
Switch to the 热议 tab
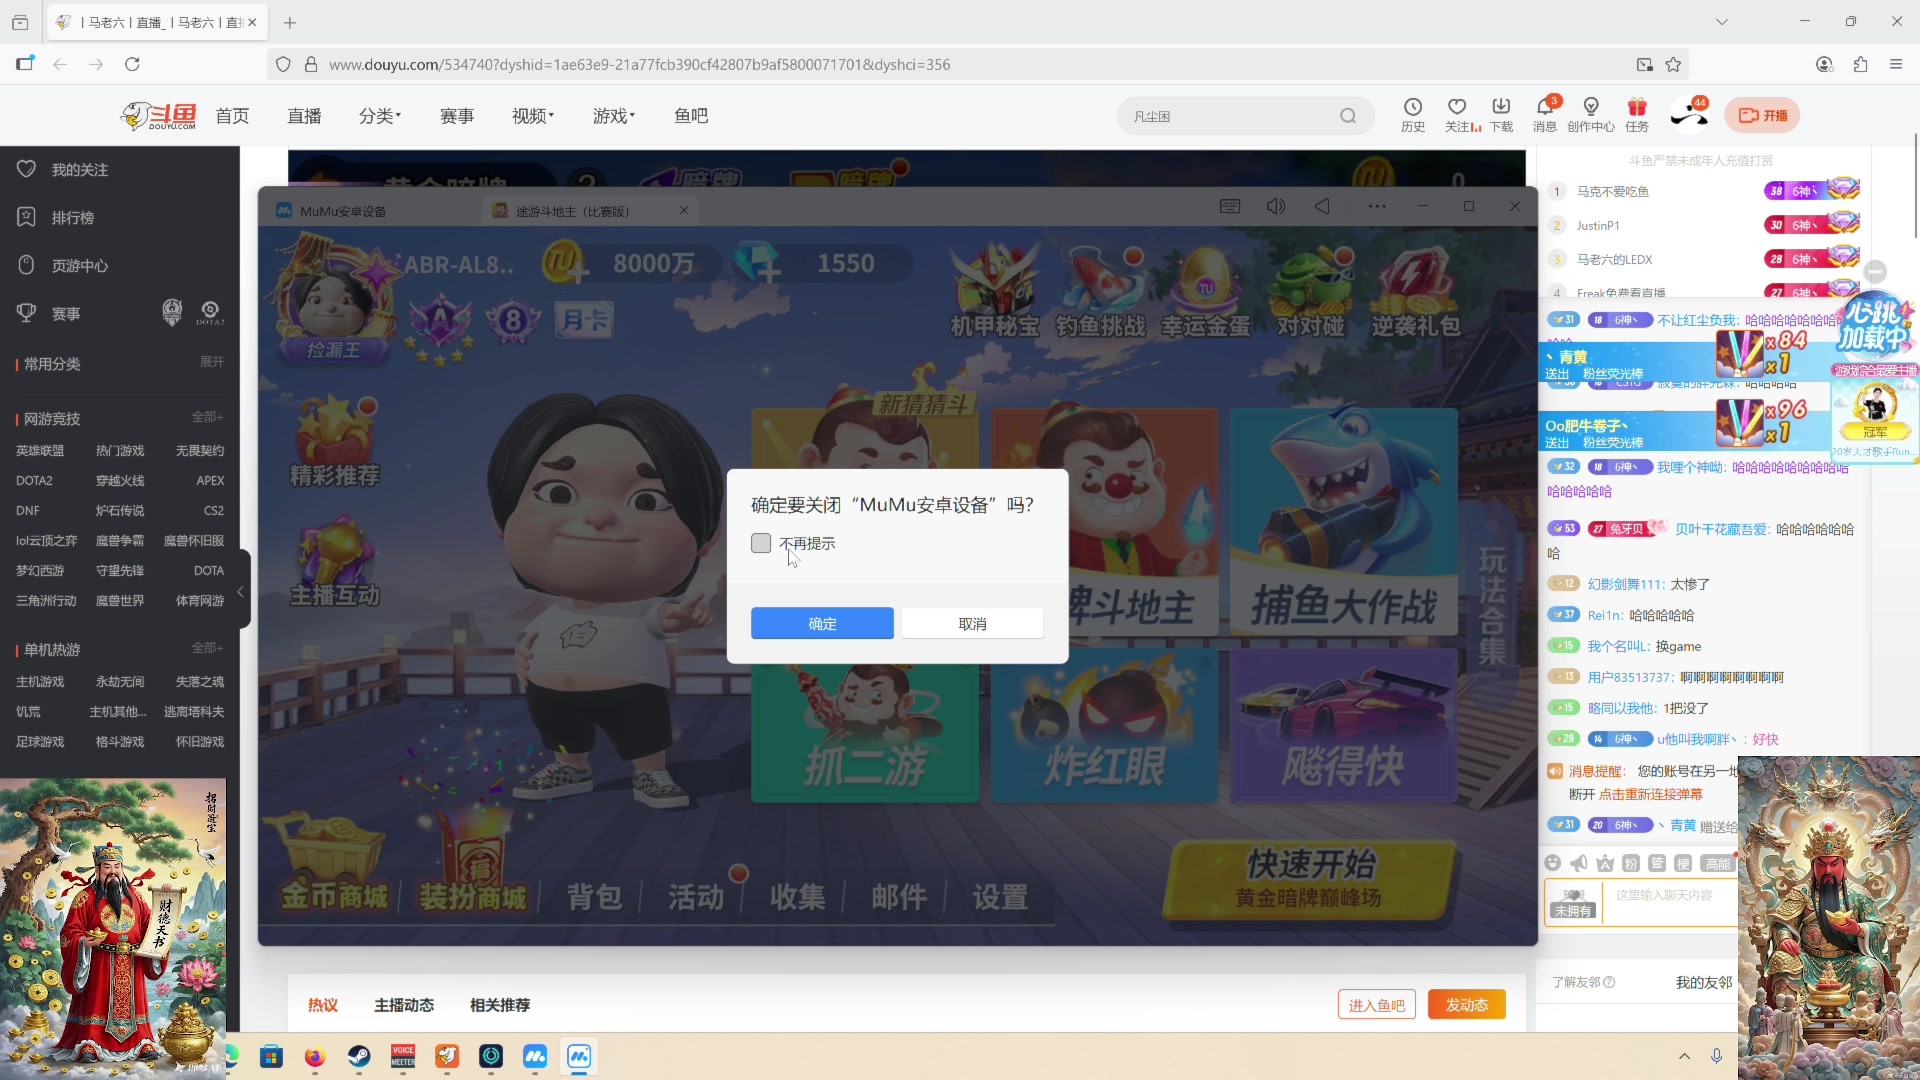click(322, 1005)
